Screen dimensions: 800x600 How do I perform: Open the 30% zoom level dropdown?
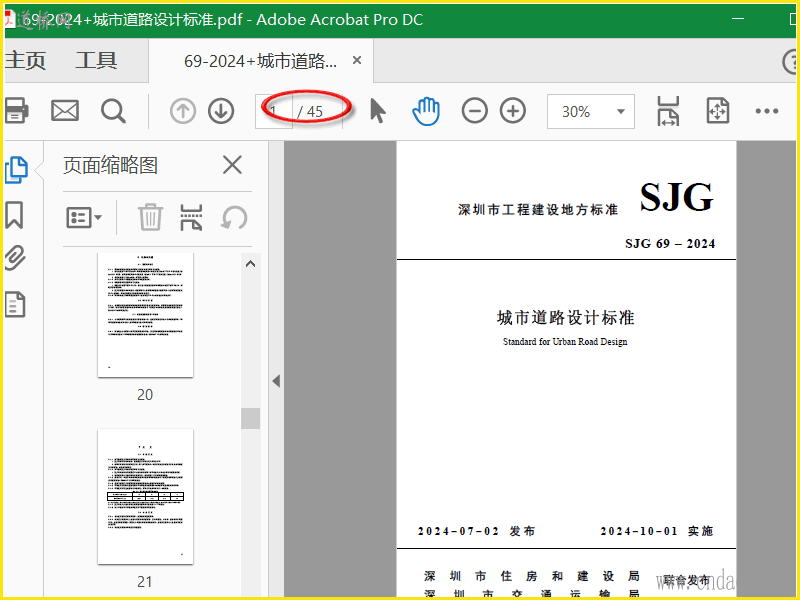(591, 111)
